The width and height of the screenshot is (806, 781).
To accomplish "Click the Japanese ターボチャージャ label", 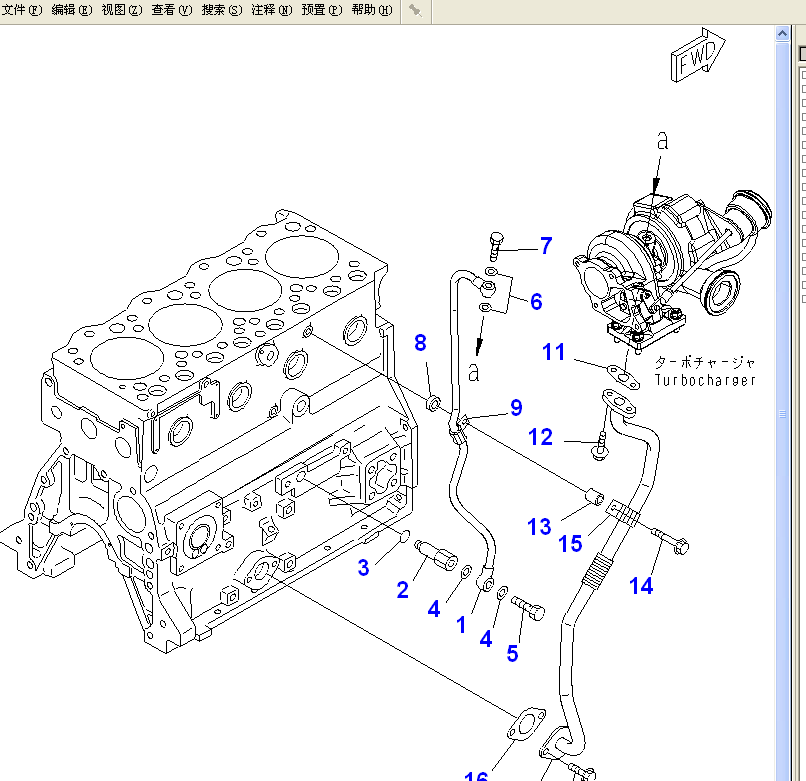I will point(705,362).
